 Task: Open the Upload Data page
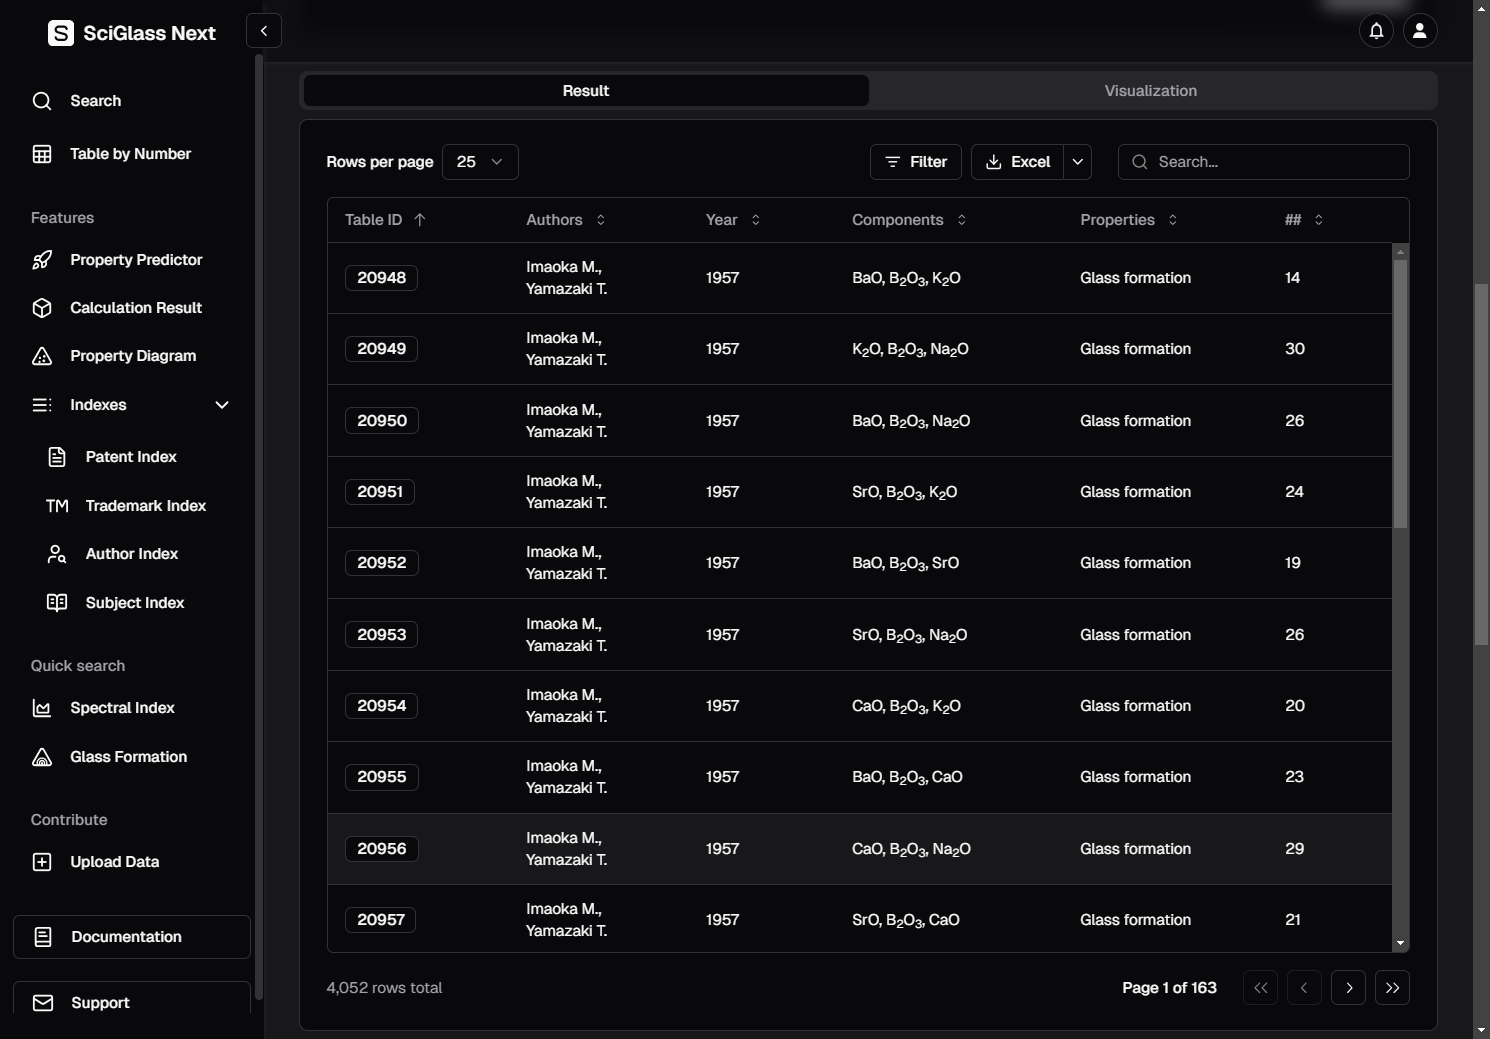(x=114, y=862)
